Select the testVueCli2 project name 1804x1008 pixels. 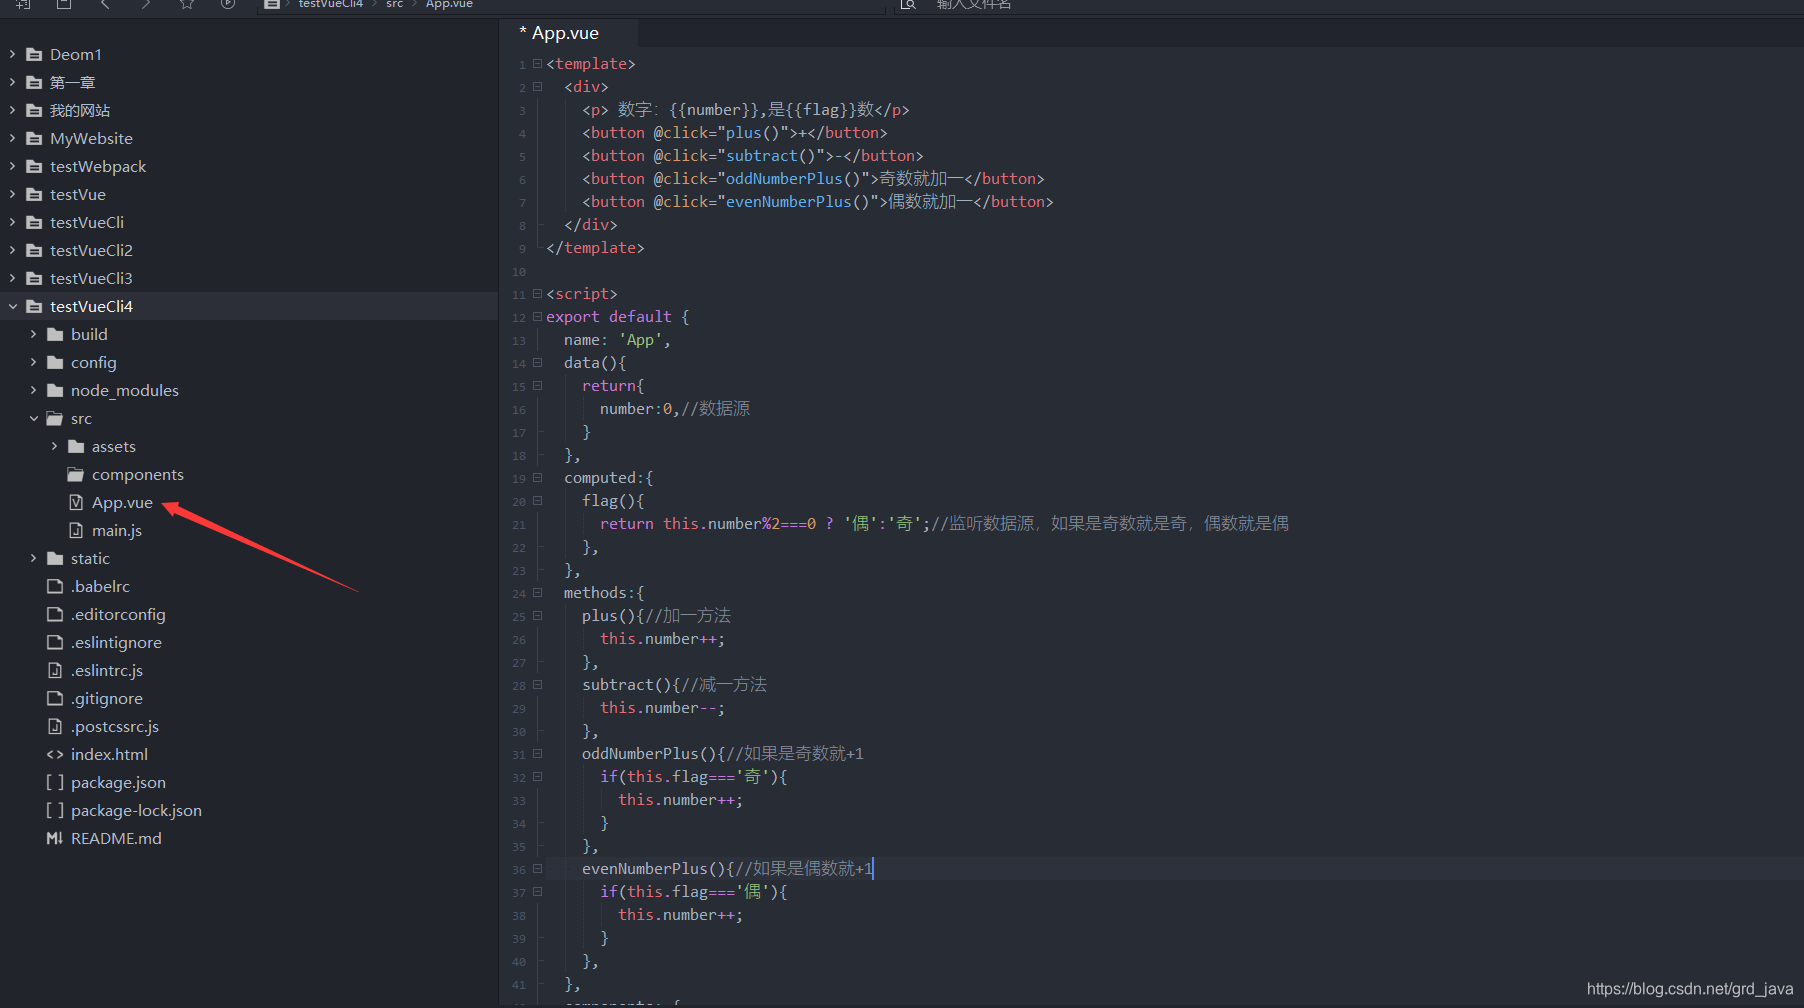[x=91, y=250]
